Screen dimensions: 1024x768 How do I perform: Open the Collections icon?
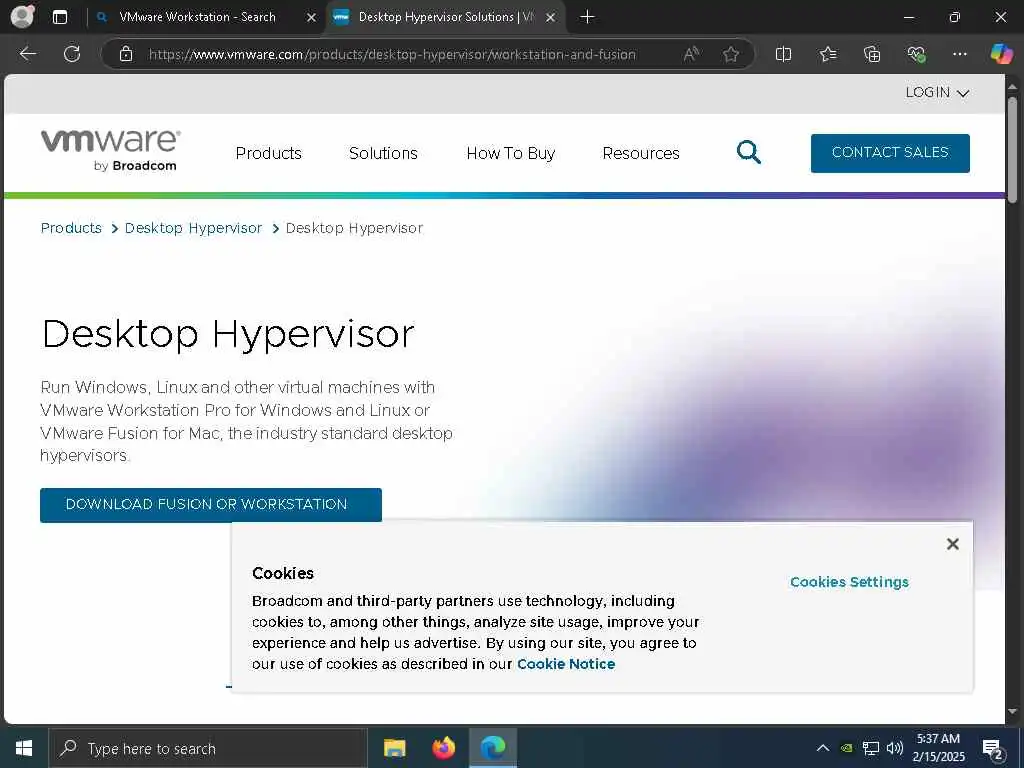click(872, 54)
